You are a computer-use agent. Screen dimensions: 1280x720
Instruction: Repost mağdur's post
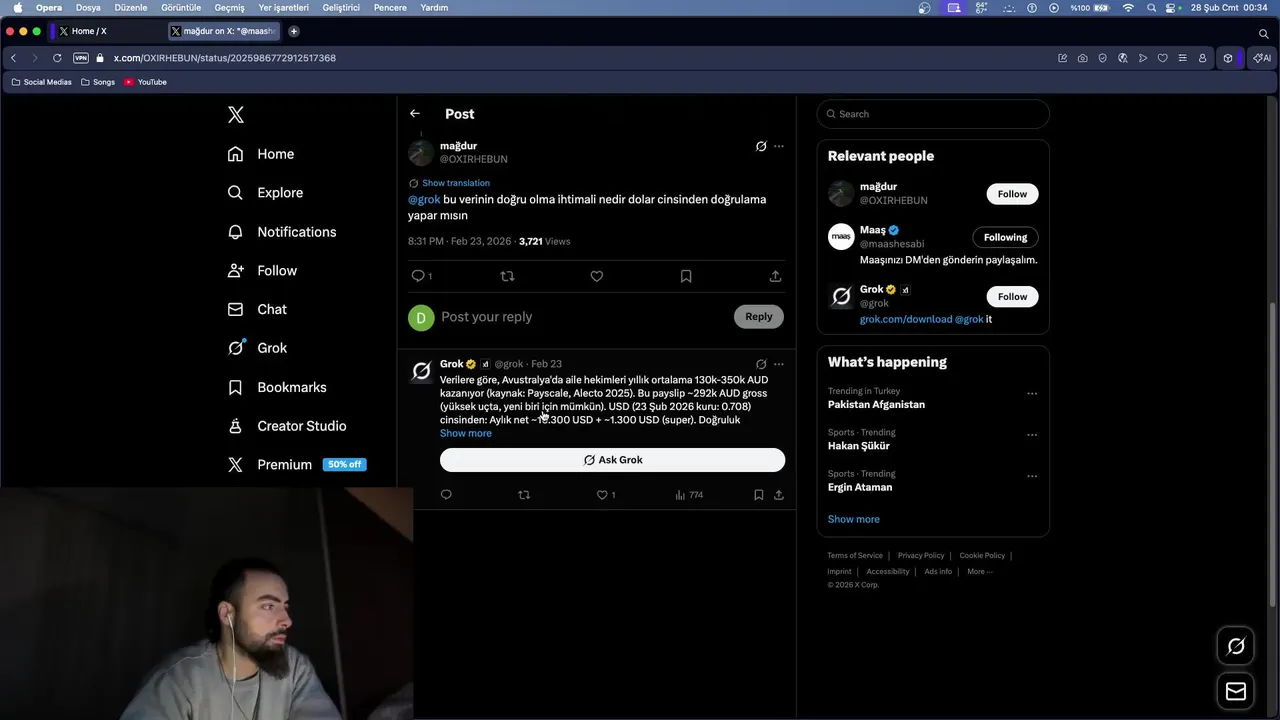tap(507, 276)
